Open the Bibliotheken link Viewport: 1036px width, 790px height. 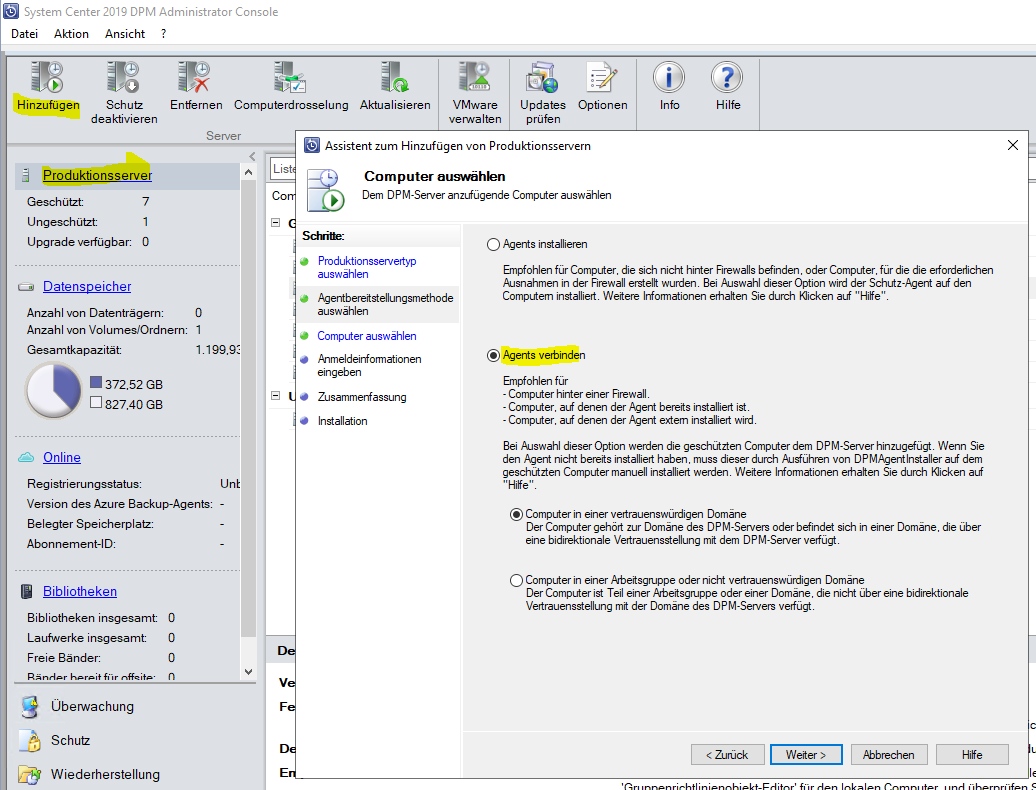(x=80, y=592)
